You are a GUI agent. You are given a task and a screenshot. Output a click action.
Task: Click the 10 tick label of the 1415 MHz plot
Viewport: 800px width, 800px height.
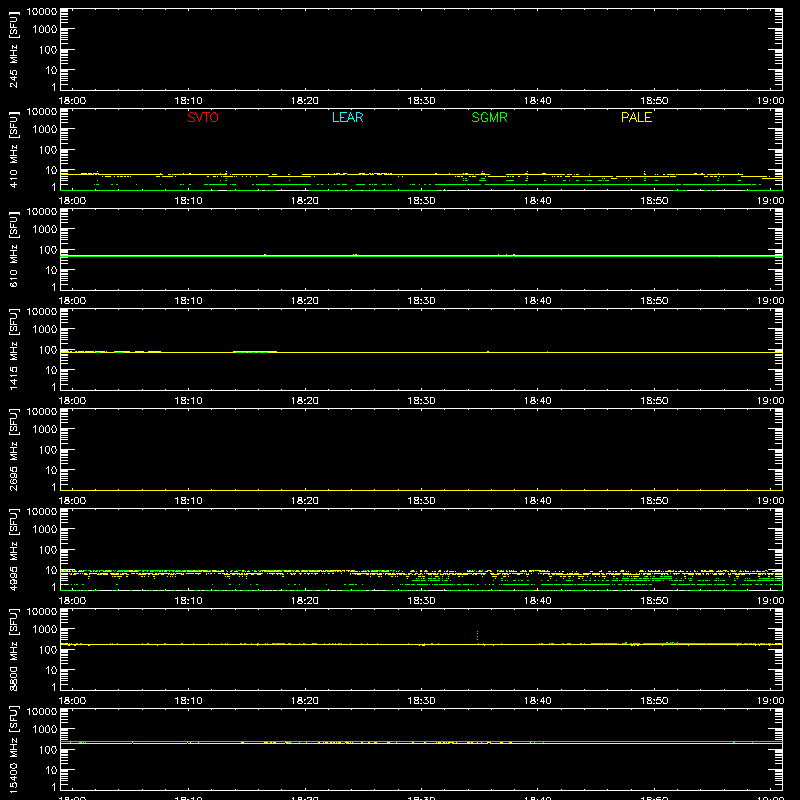[x=51, y=370]
